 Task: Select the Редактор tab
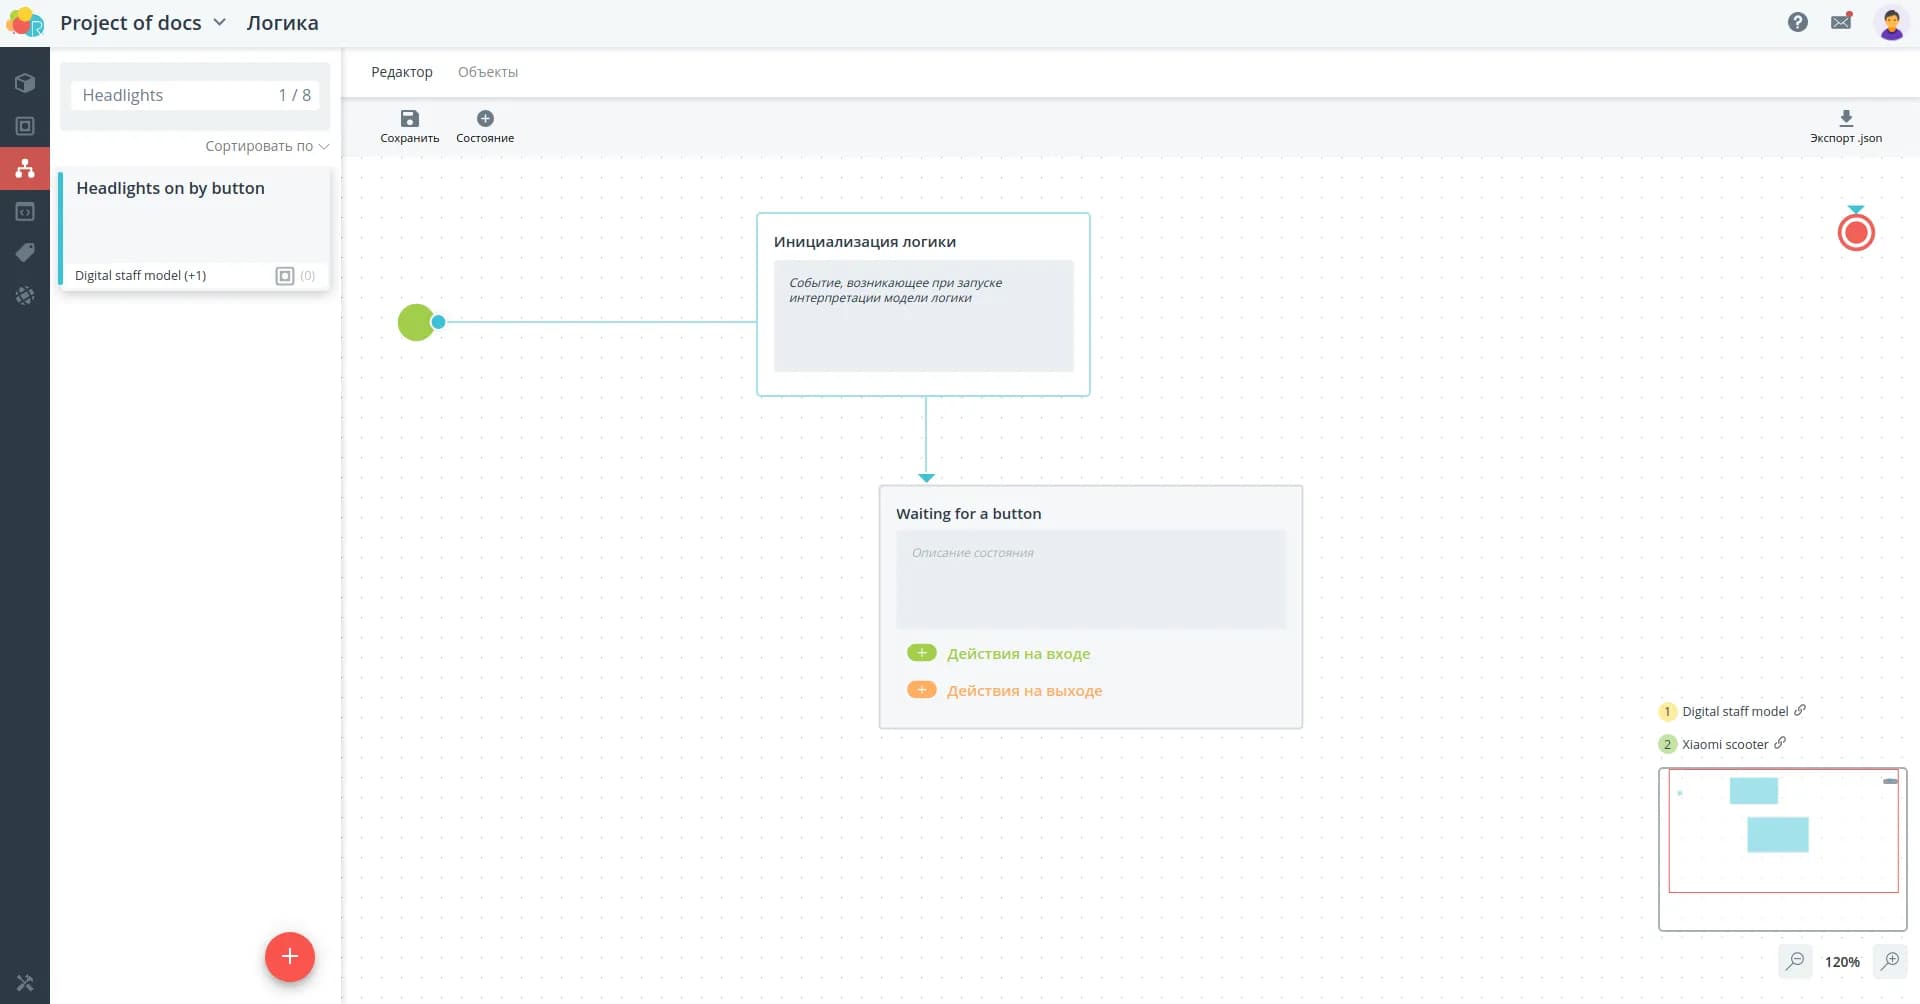pos(402,72)
